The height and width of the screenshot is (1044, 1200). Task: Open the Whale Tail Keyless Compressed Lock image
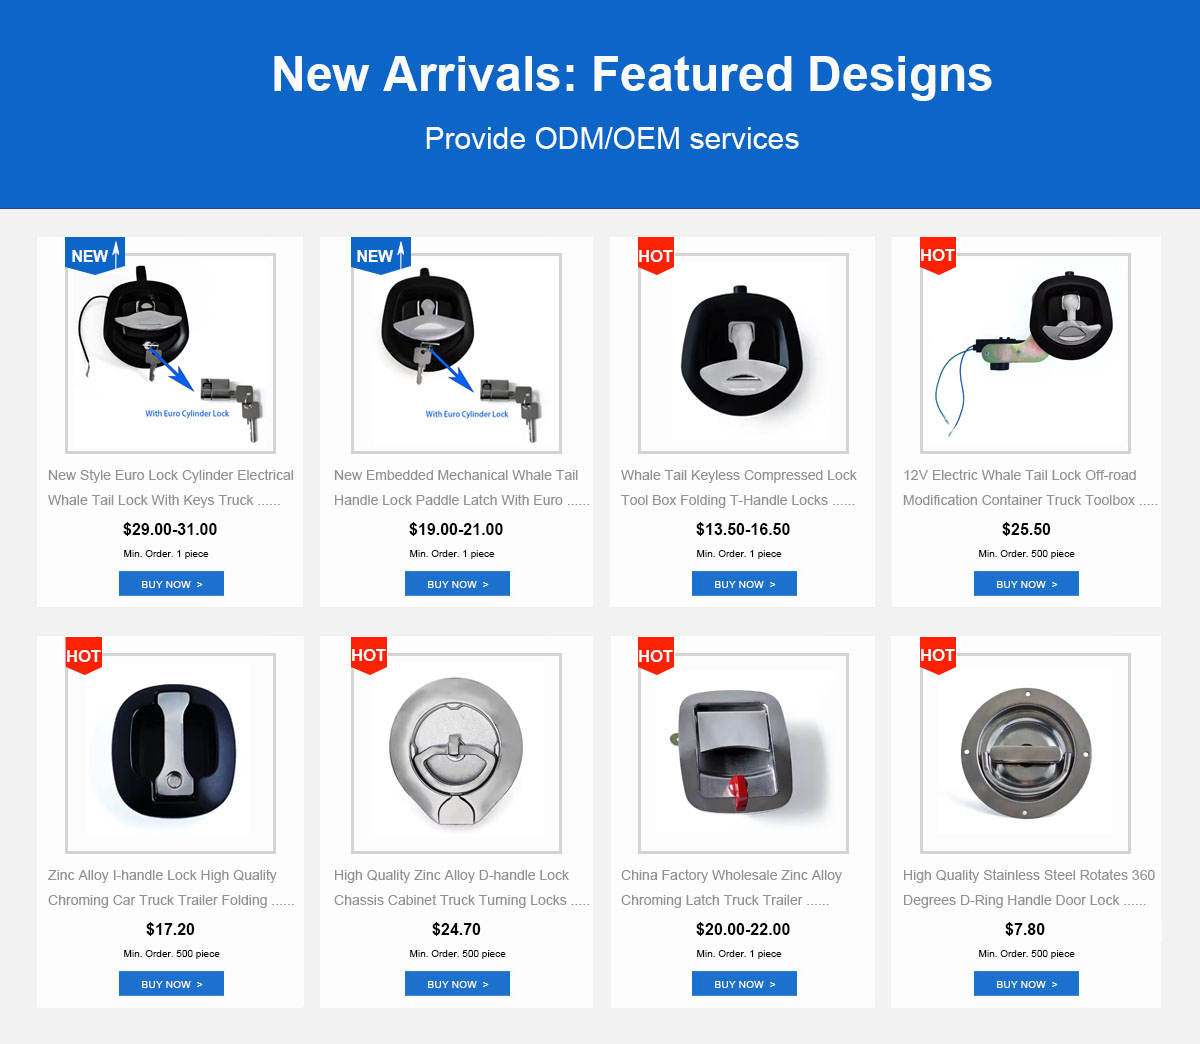743,353
